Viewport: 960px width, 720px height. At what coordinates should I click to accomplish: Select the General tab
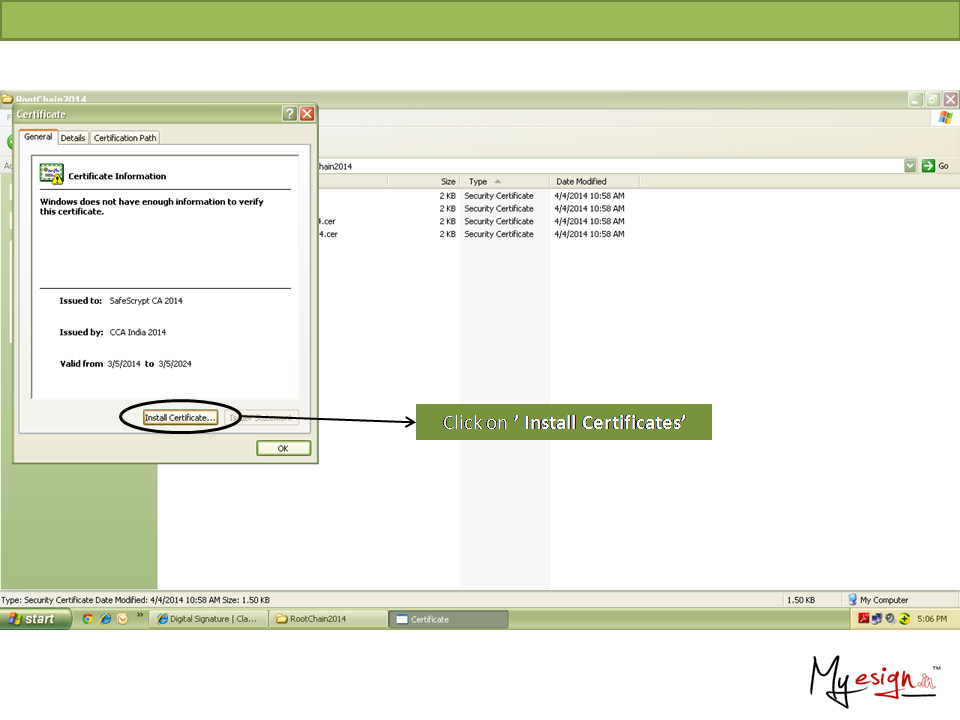click(38, 137)
